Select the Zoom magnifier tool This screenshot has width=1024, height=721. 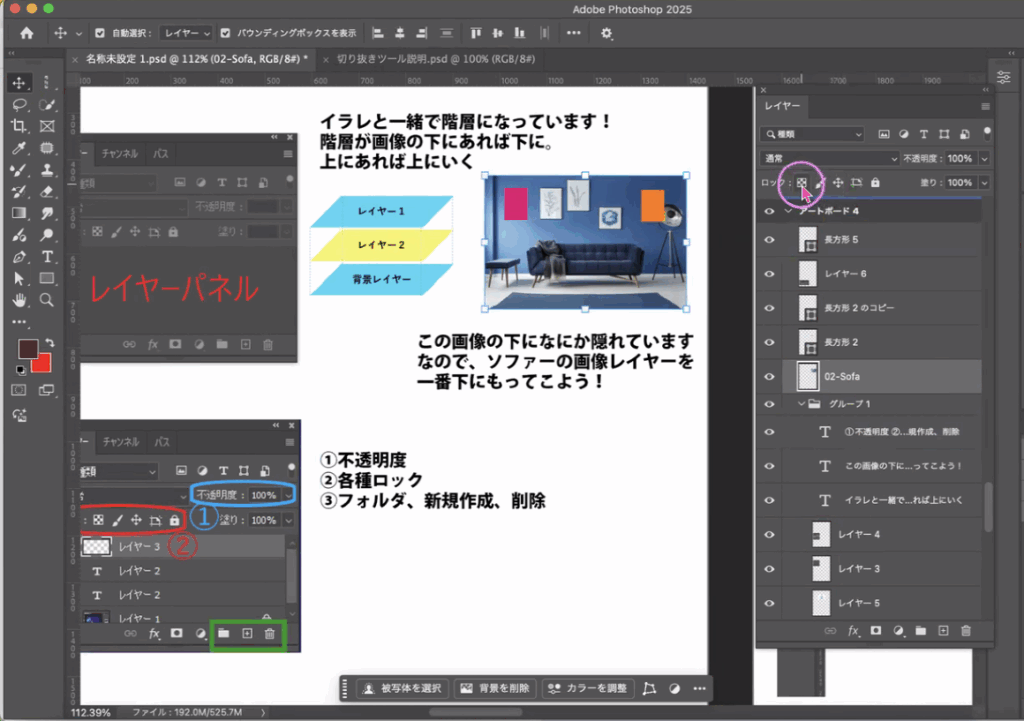tap(47, 300)
